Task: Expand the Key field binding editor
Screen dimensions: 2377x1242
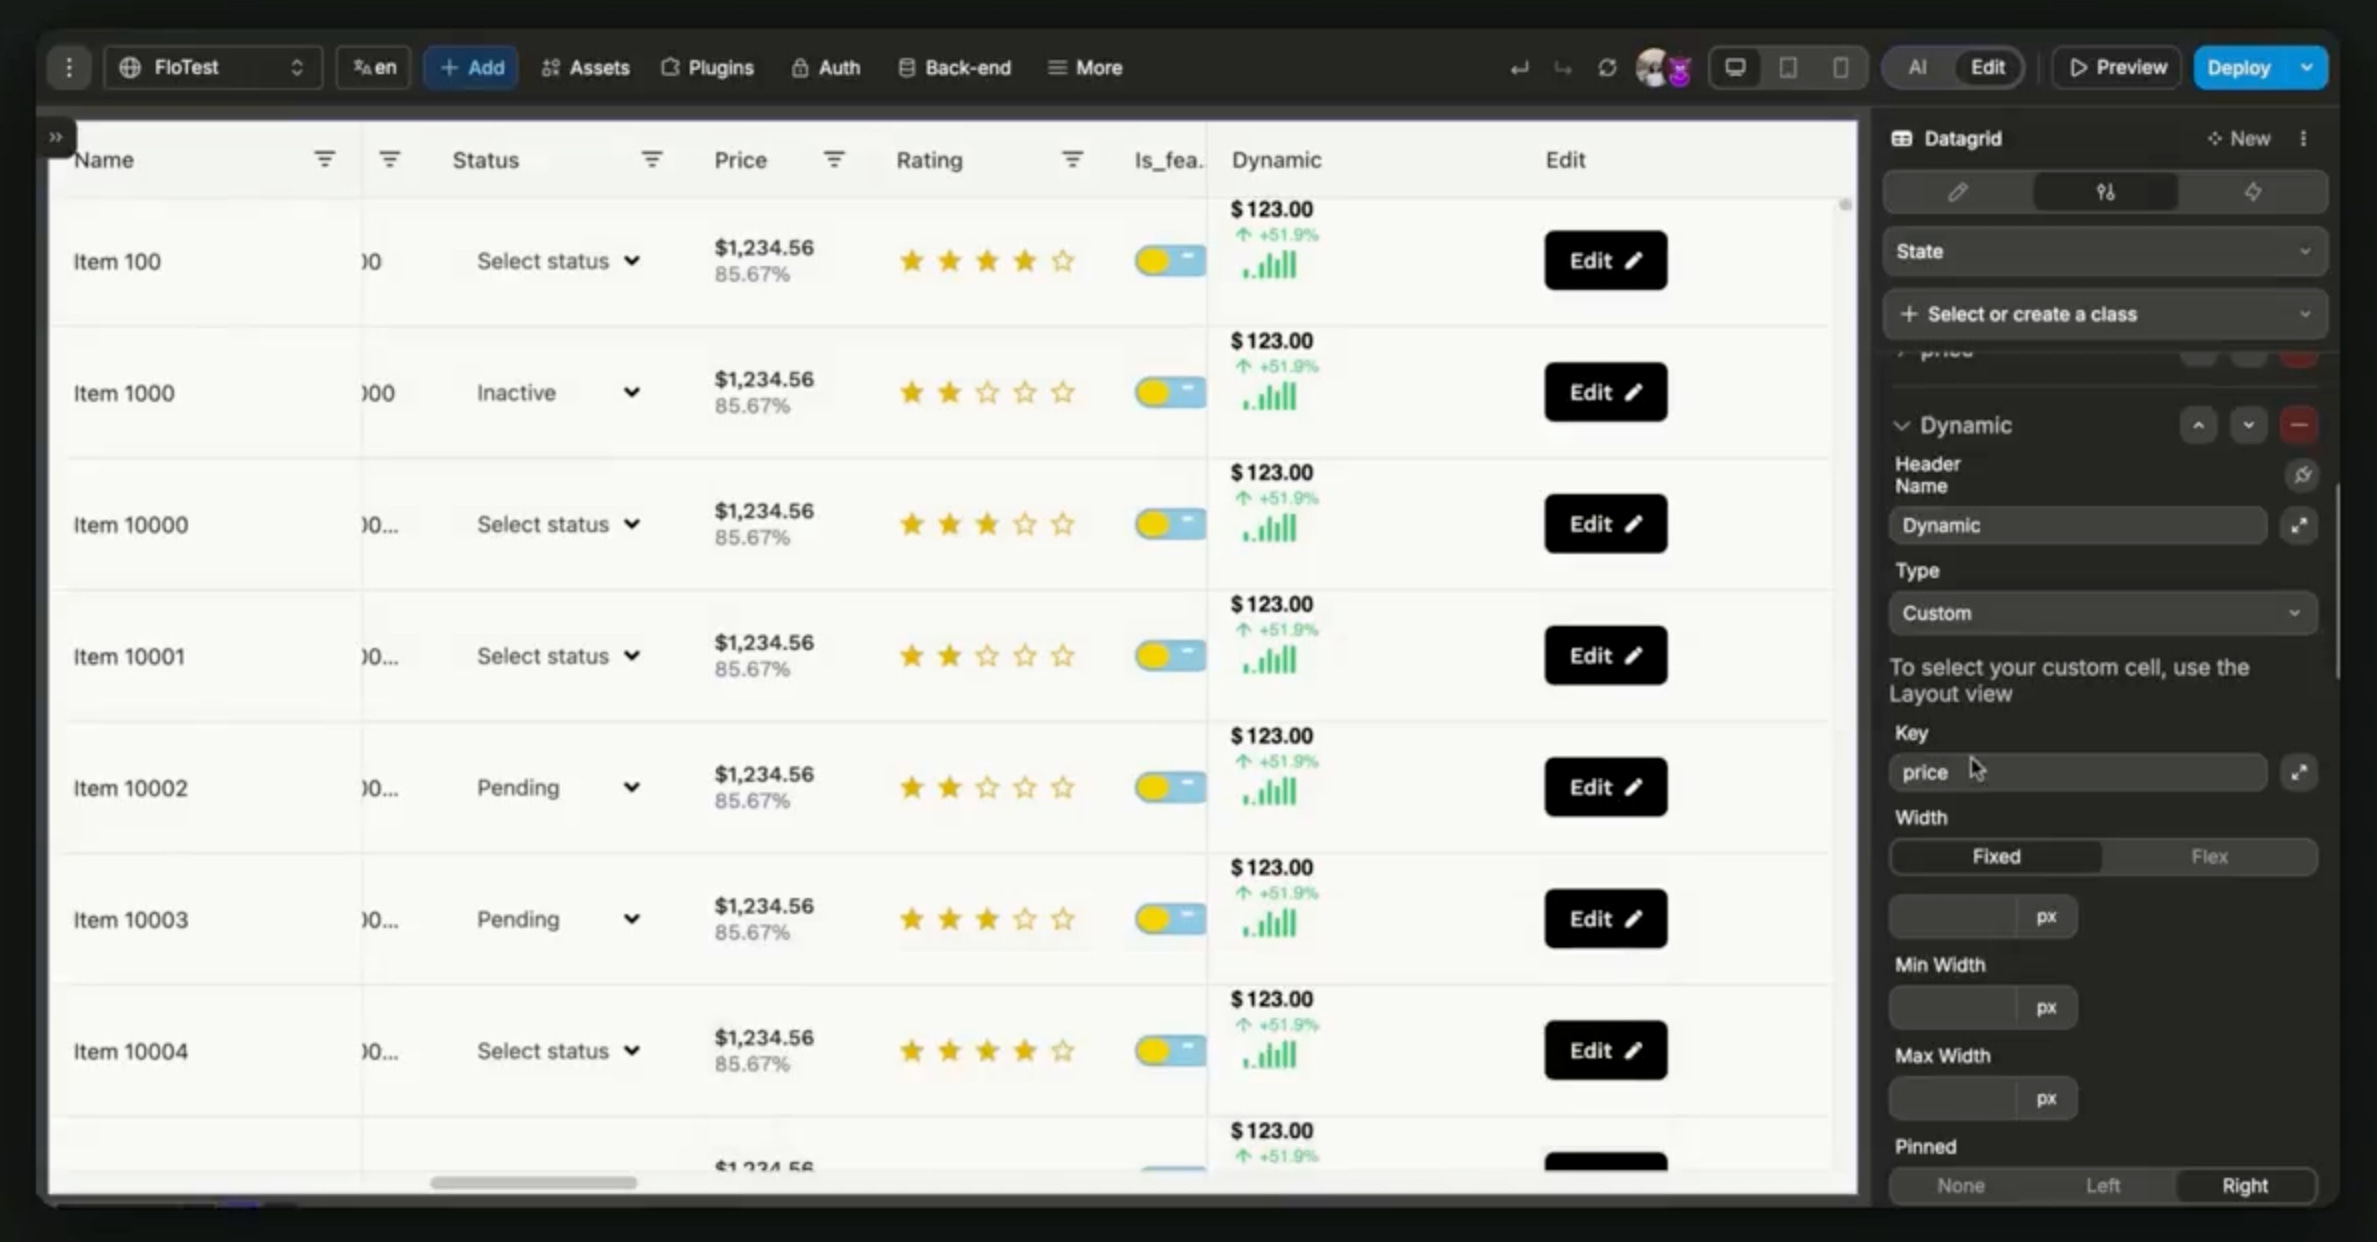Action: pos(2299,772)
